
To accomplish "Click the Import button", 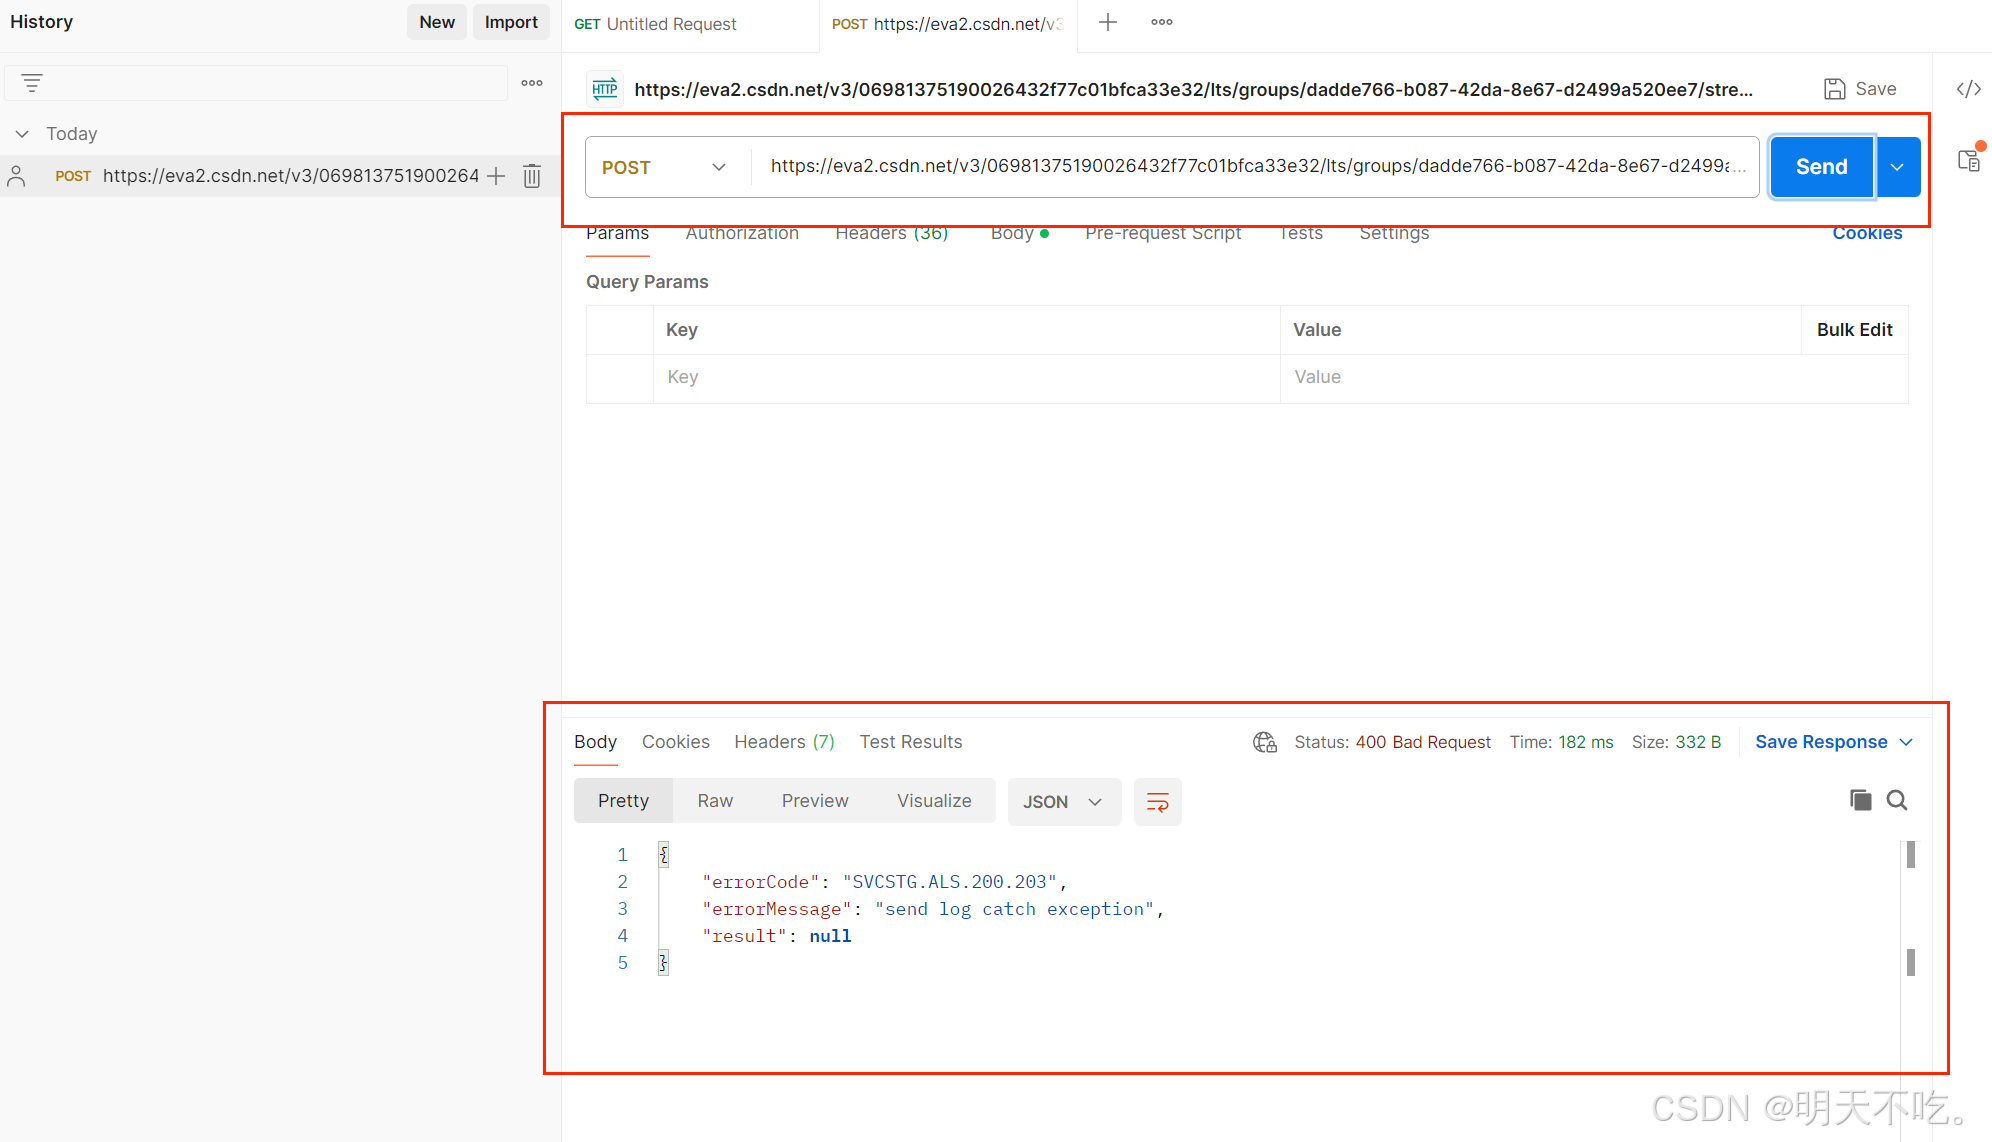I will [511, 22].
